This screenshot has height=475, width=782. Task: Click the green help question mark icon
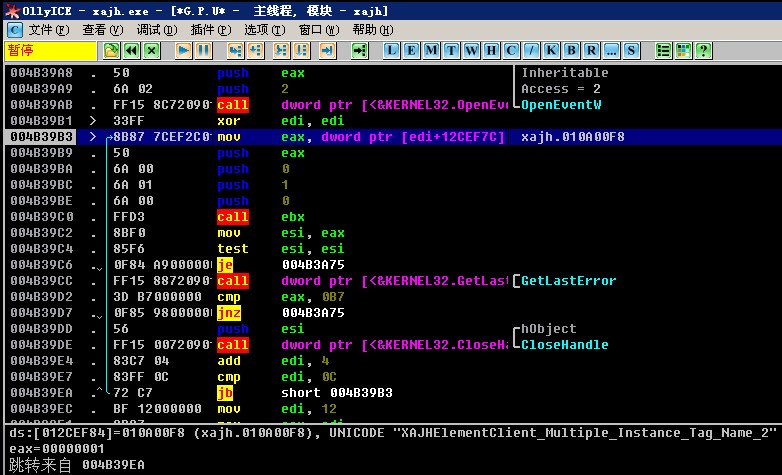coord(704,50)
